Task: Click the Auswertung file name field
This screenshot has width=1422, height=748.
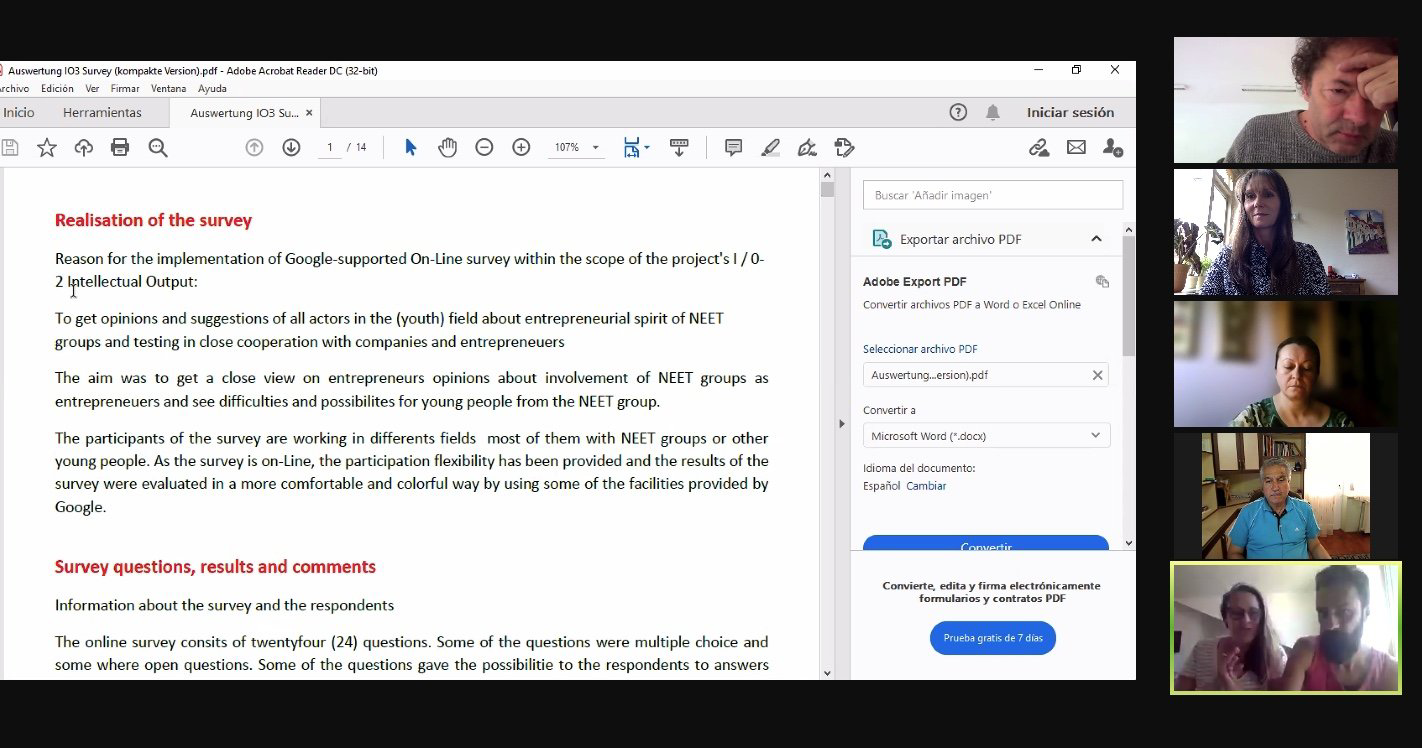Action: point(986,375)
